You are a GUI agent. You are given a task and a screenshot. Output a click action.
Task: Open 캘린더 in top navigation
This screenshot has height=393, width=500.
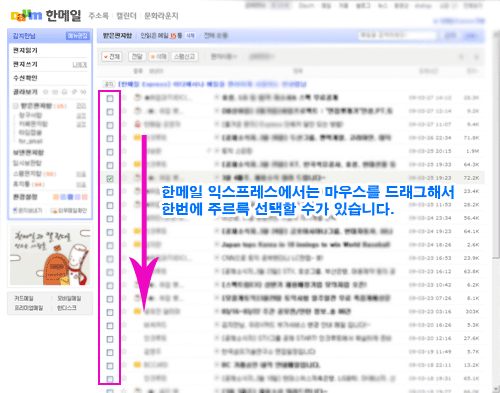tap(126, 16)
